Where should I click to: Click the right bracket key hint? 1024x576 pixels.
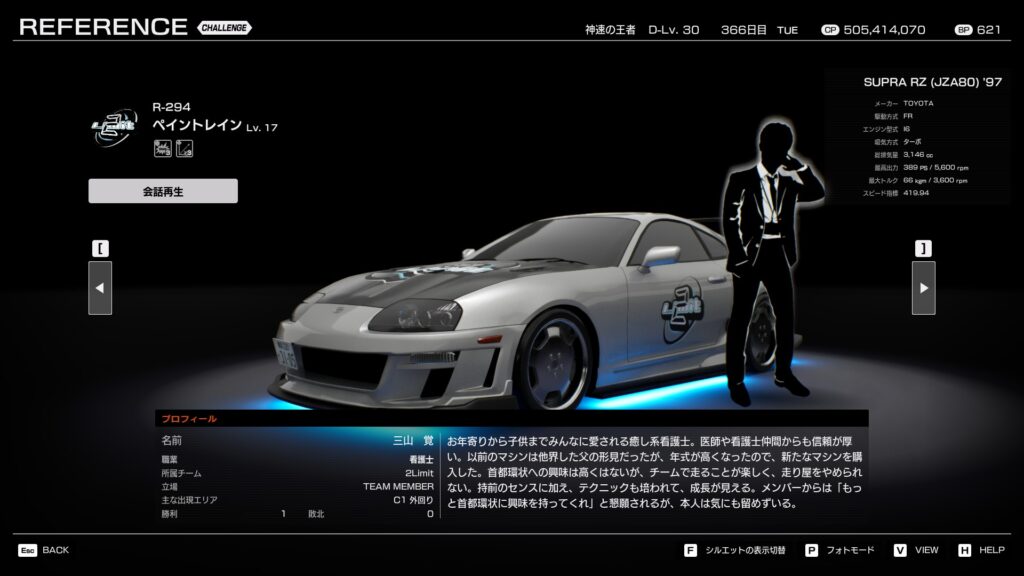[923, 248]
